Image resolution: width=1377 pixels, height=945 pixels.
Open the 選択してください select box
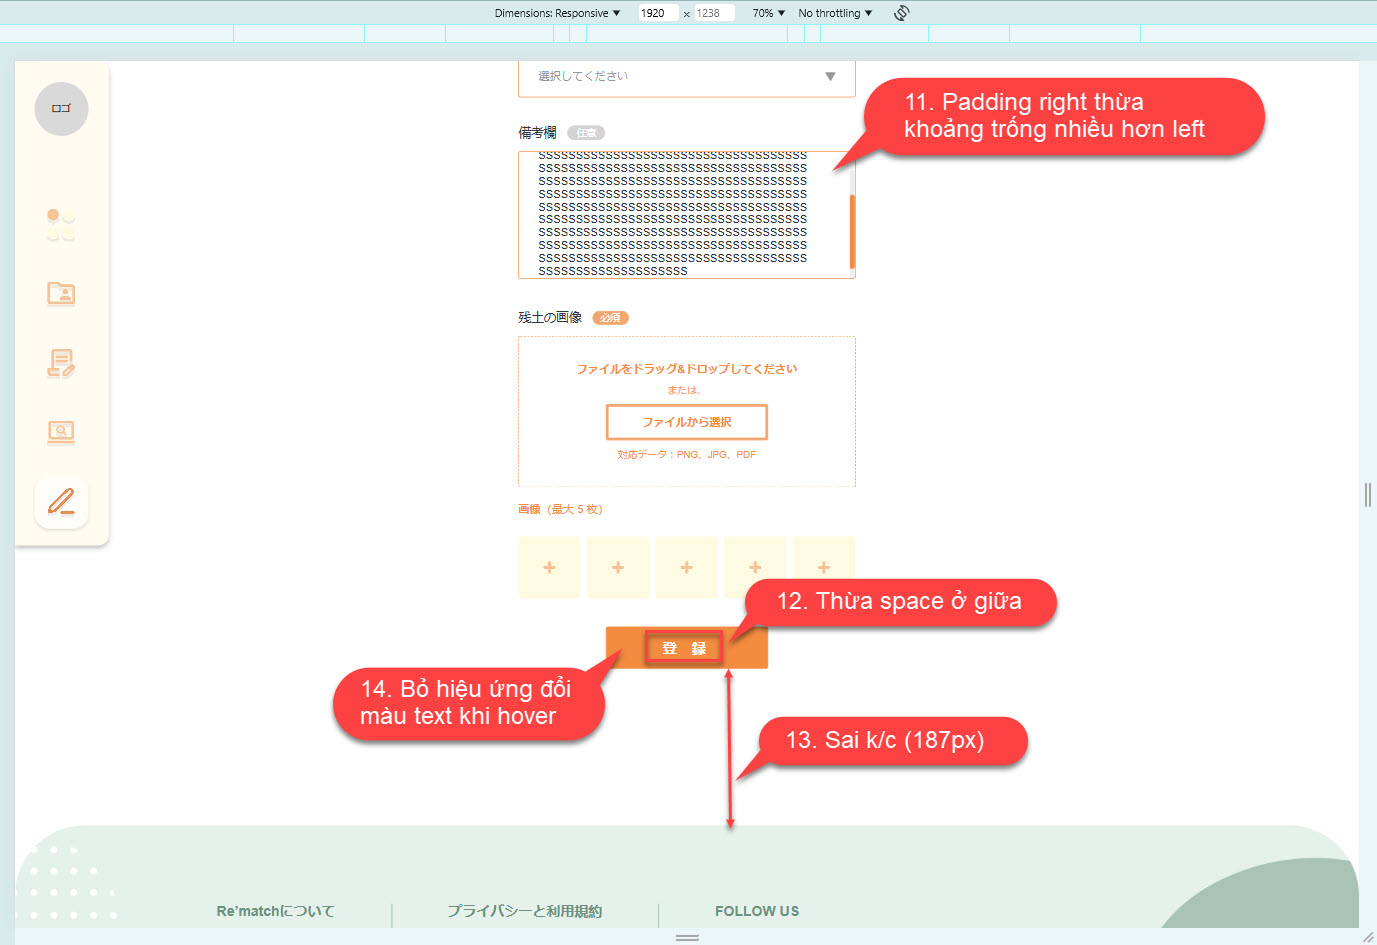pos(686,77)
